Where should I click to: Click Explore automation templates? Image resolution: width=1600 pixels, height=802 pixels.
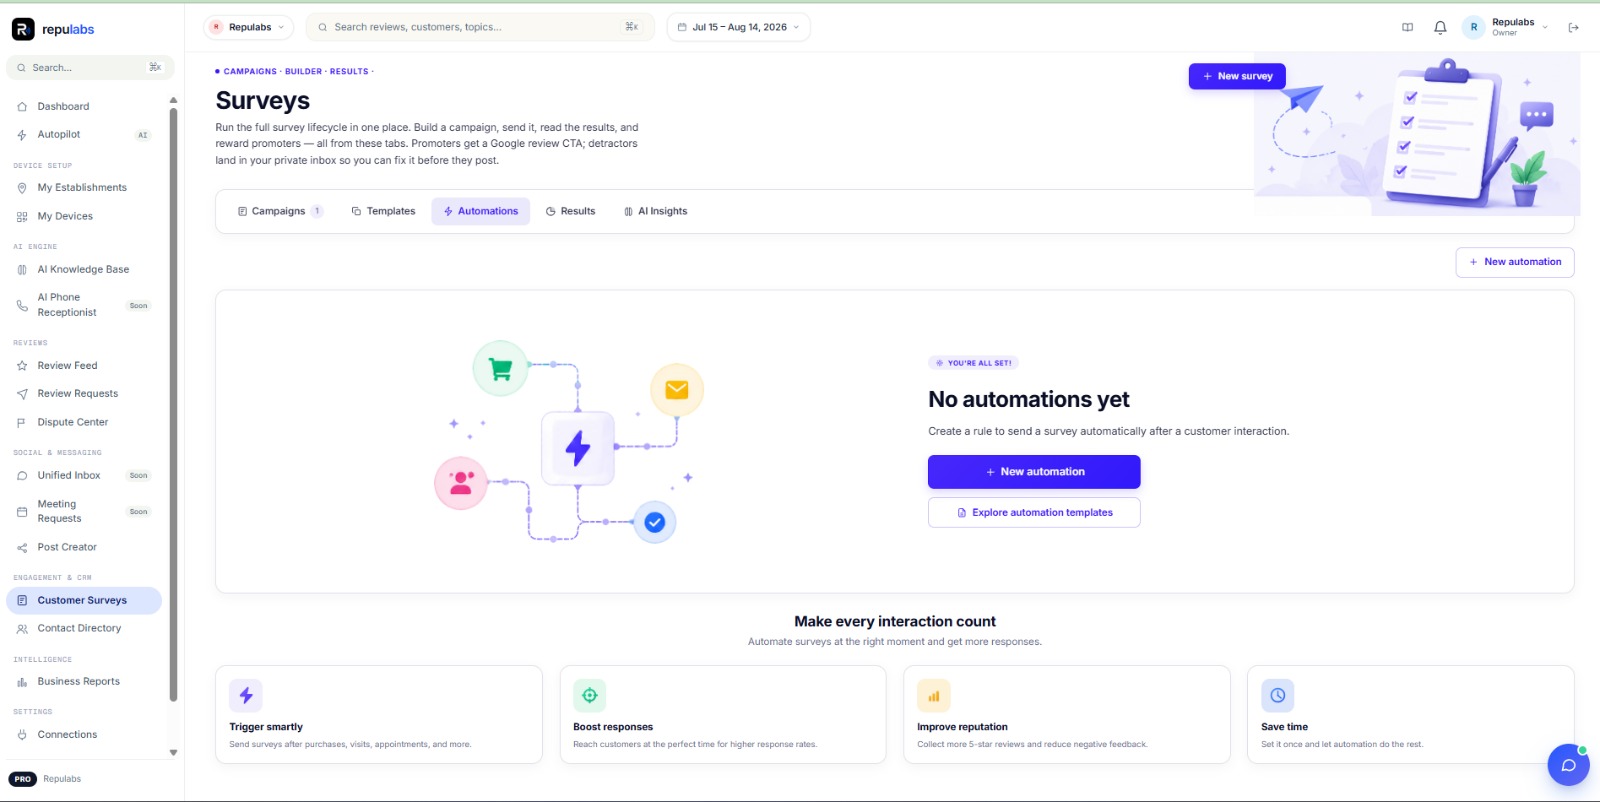click(x=1034, y=512)
